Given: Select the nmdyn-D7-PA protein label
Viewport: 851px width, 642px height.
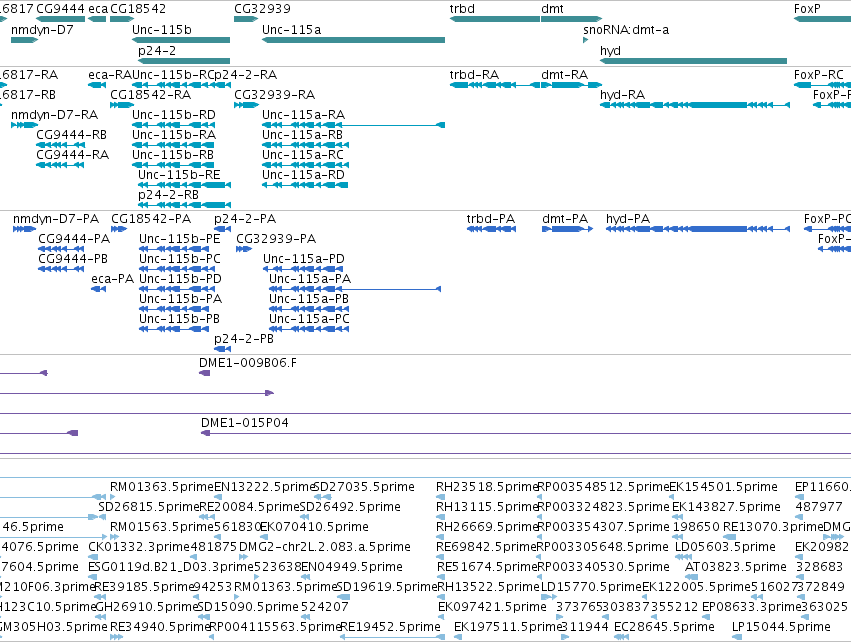Looking at the screenshot, I should point(56,219).
